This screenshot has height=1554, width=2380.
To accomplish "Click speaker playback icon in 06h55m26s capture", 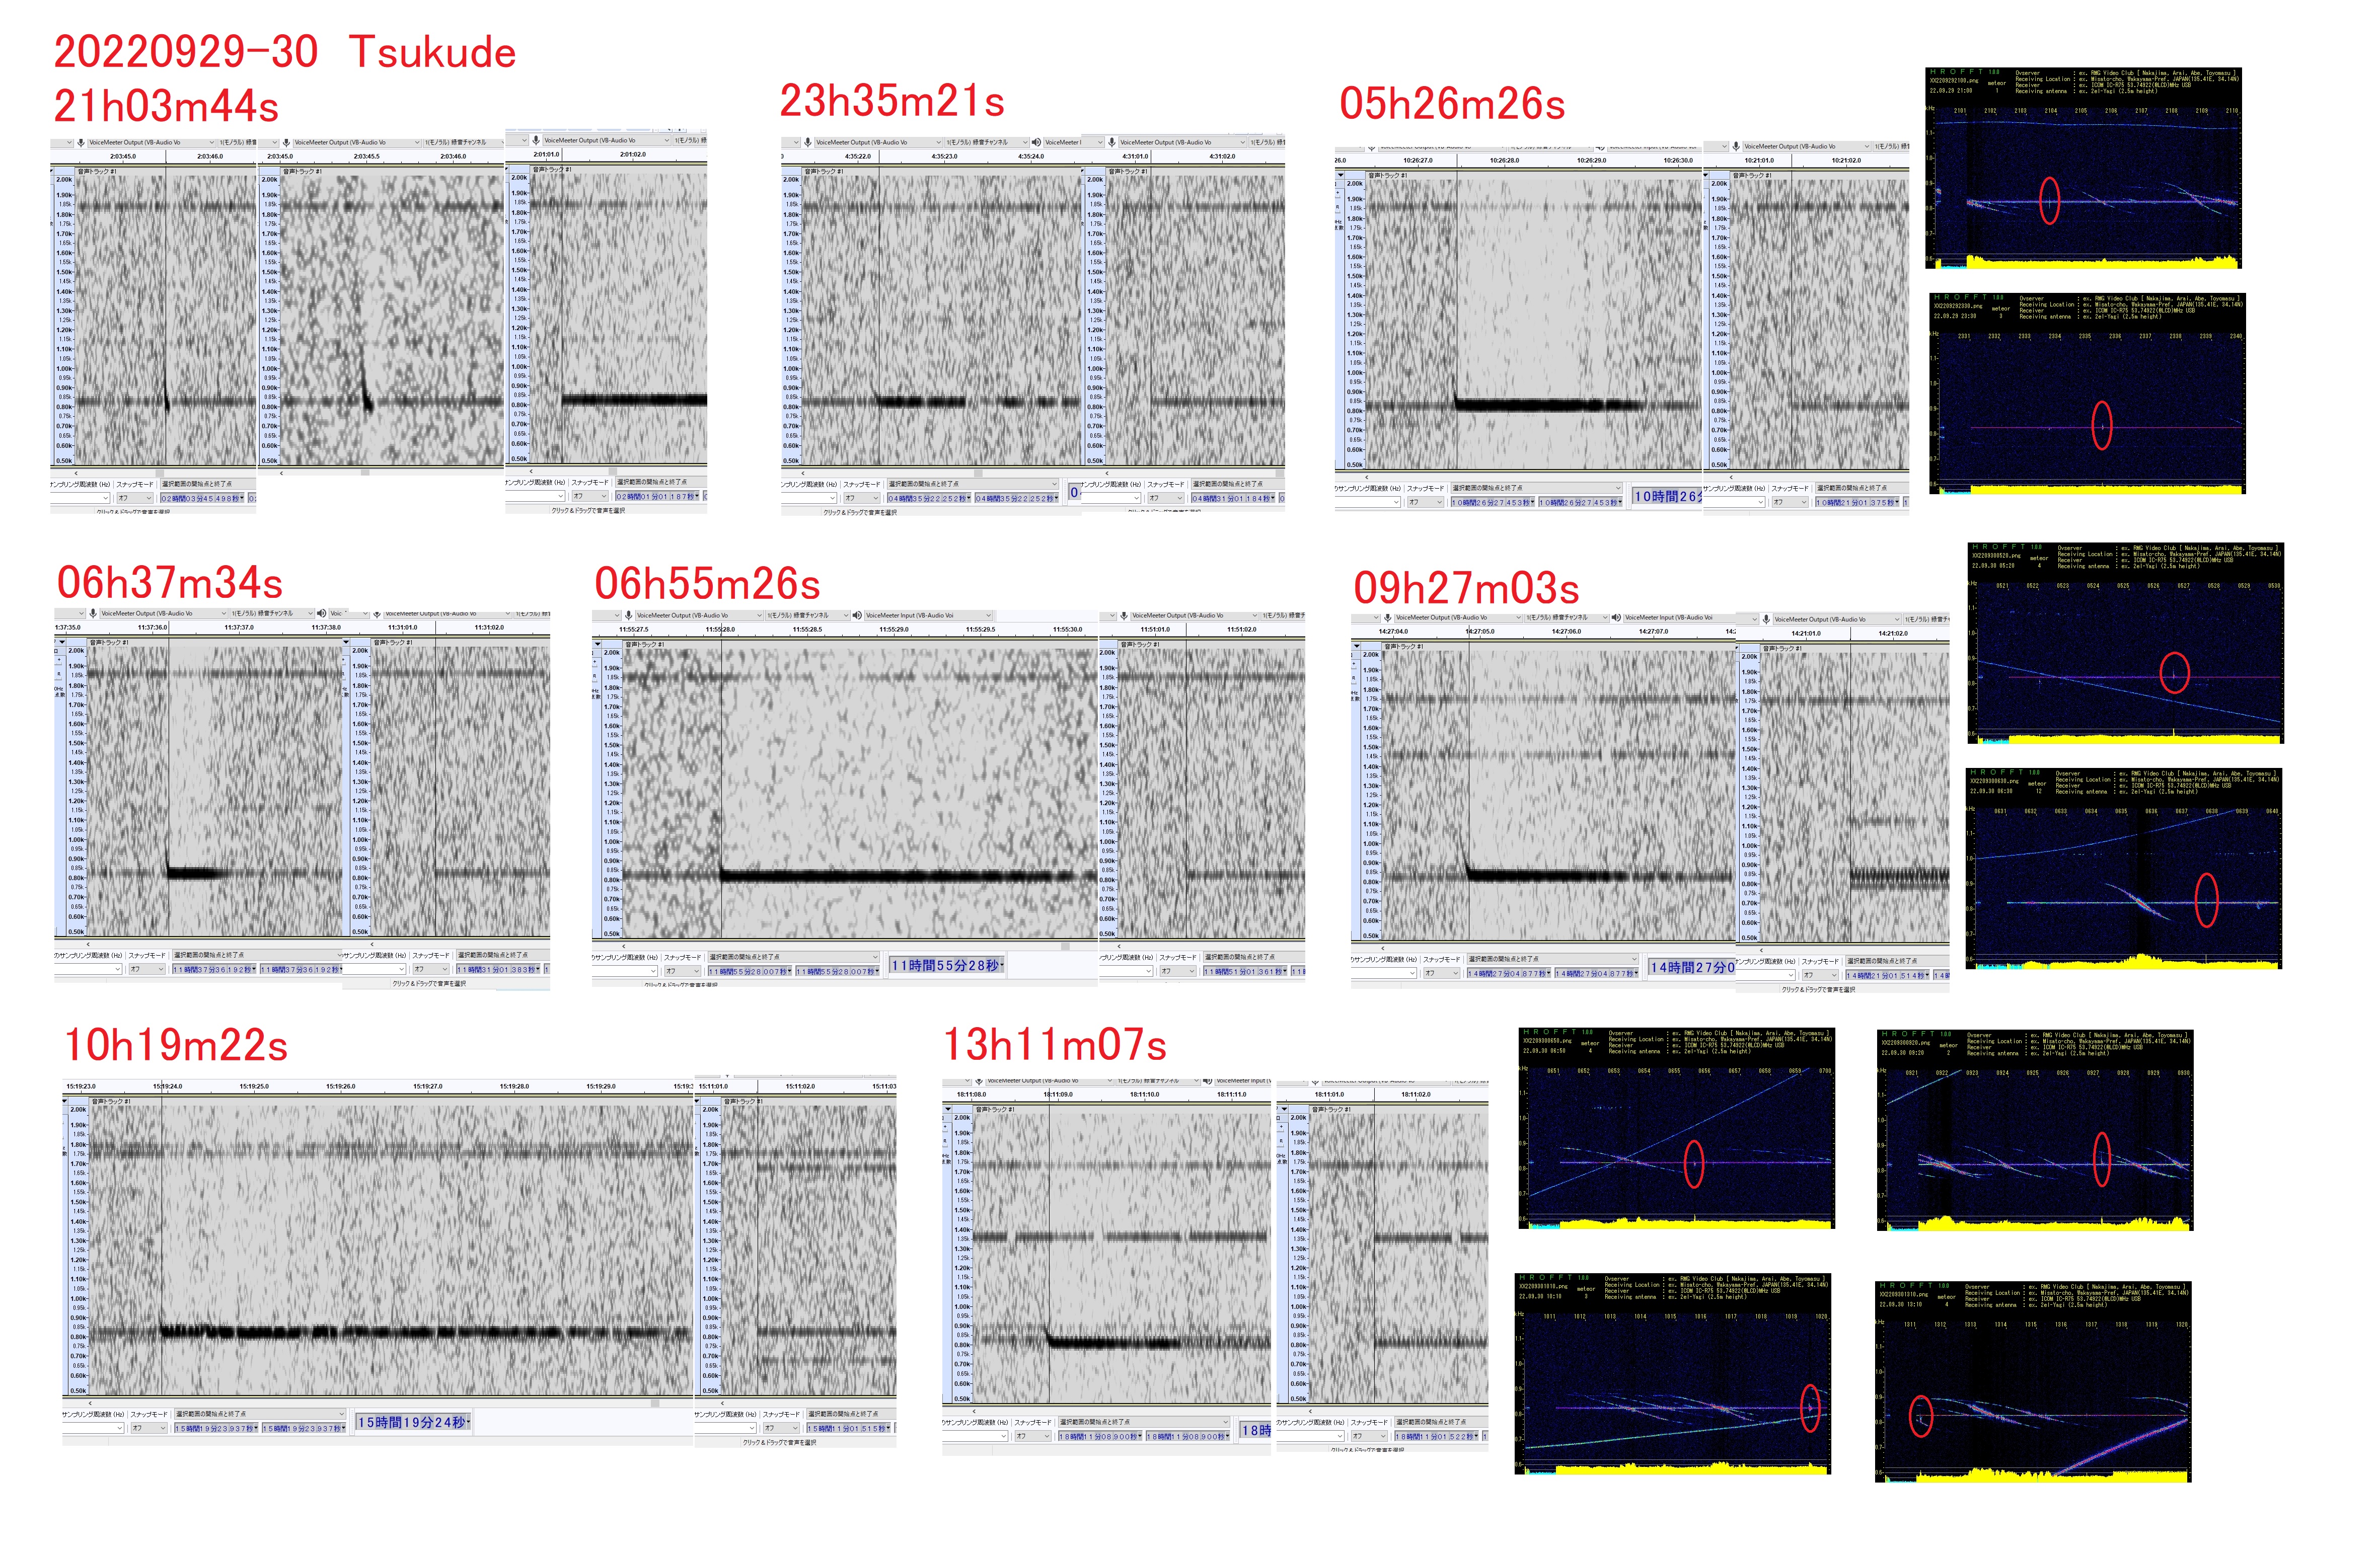I will click(x=857, y=615).
